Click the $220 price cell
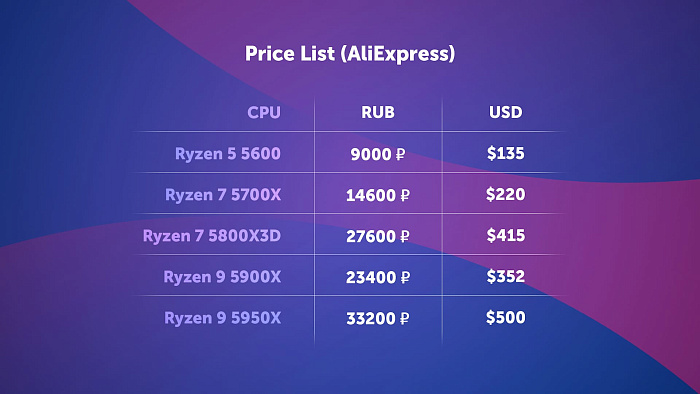700x394 pixels. [506, 194]
